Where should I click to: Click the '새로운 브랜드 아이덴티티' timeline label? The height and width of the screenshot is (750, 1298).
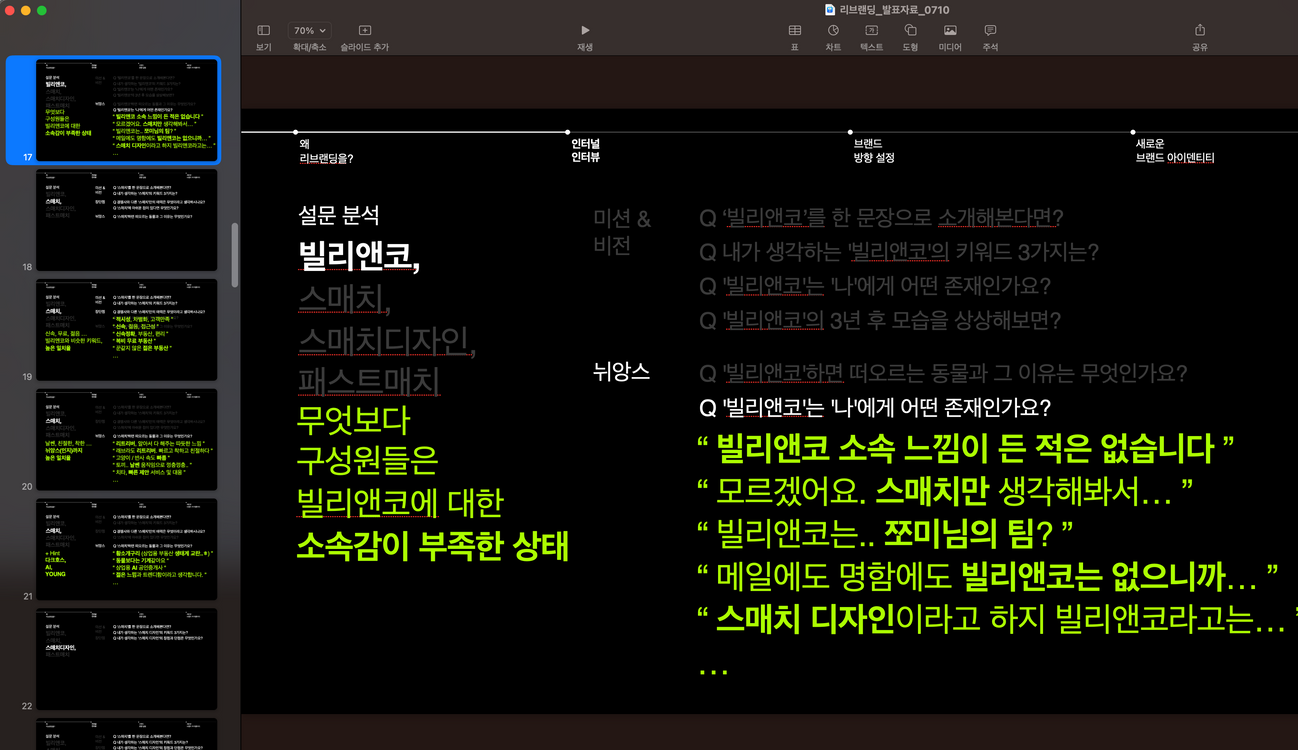click(1175, 151)
